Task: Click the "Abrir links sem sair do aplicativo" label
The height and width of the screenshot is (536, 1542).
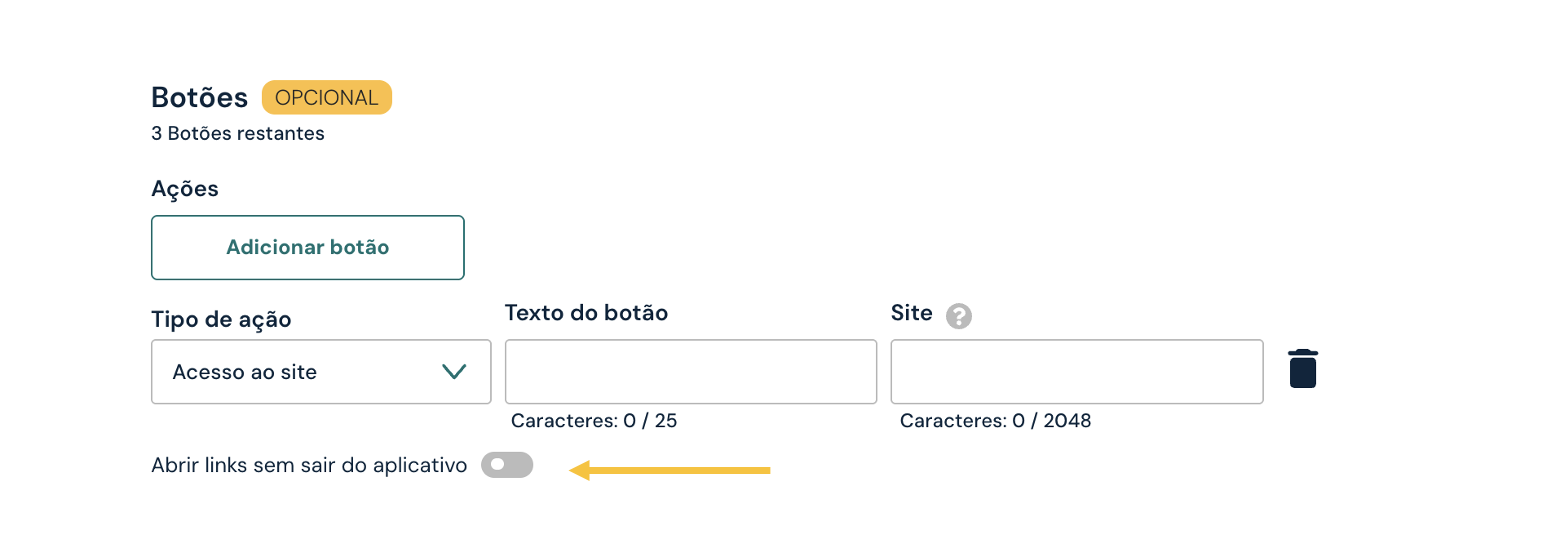Action: click(x=309, y=465)
